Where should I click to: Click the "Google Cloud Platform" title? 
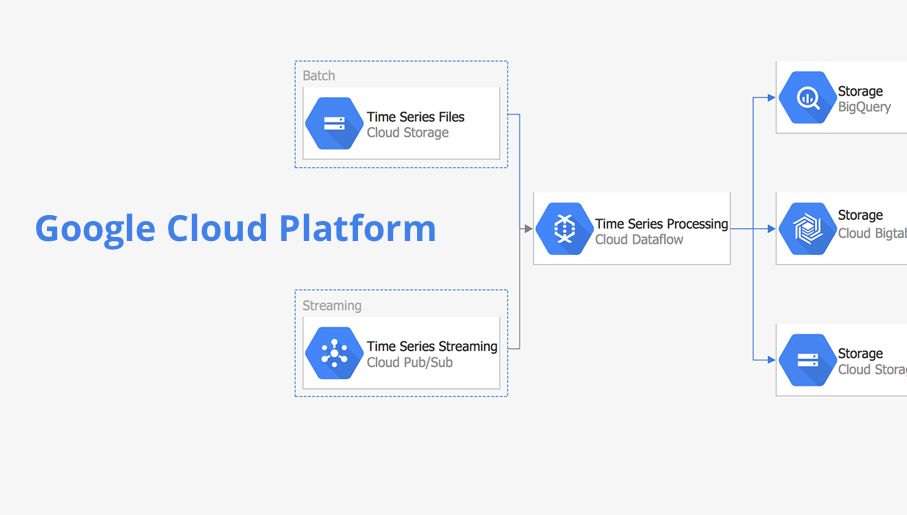(235, 229)
